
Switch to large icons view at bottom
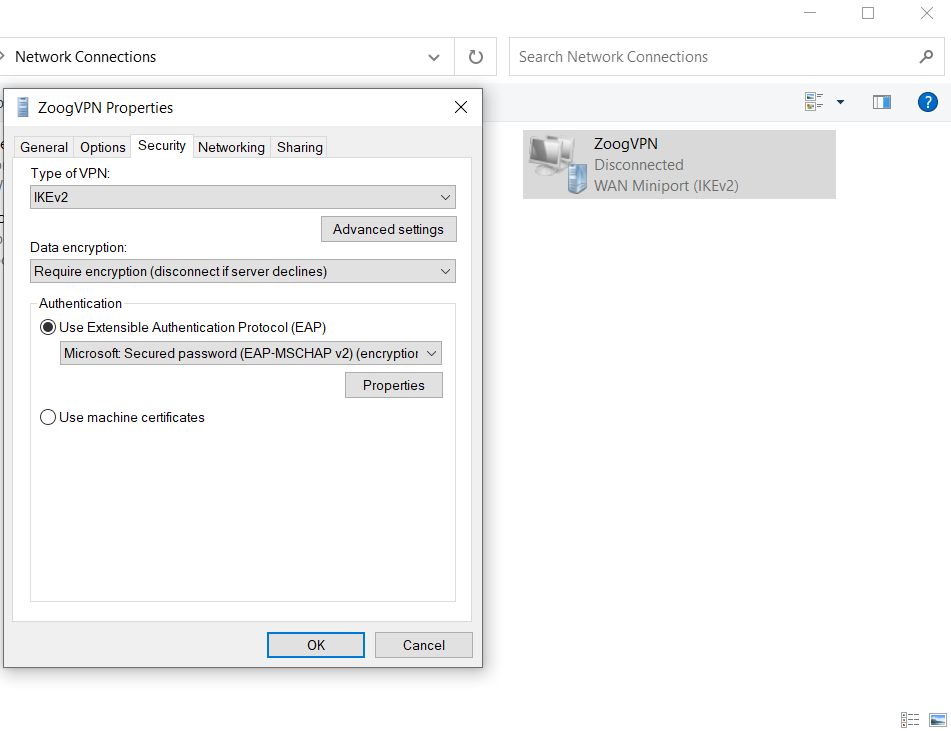(937, 720)
